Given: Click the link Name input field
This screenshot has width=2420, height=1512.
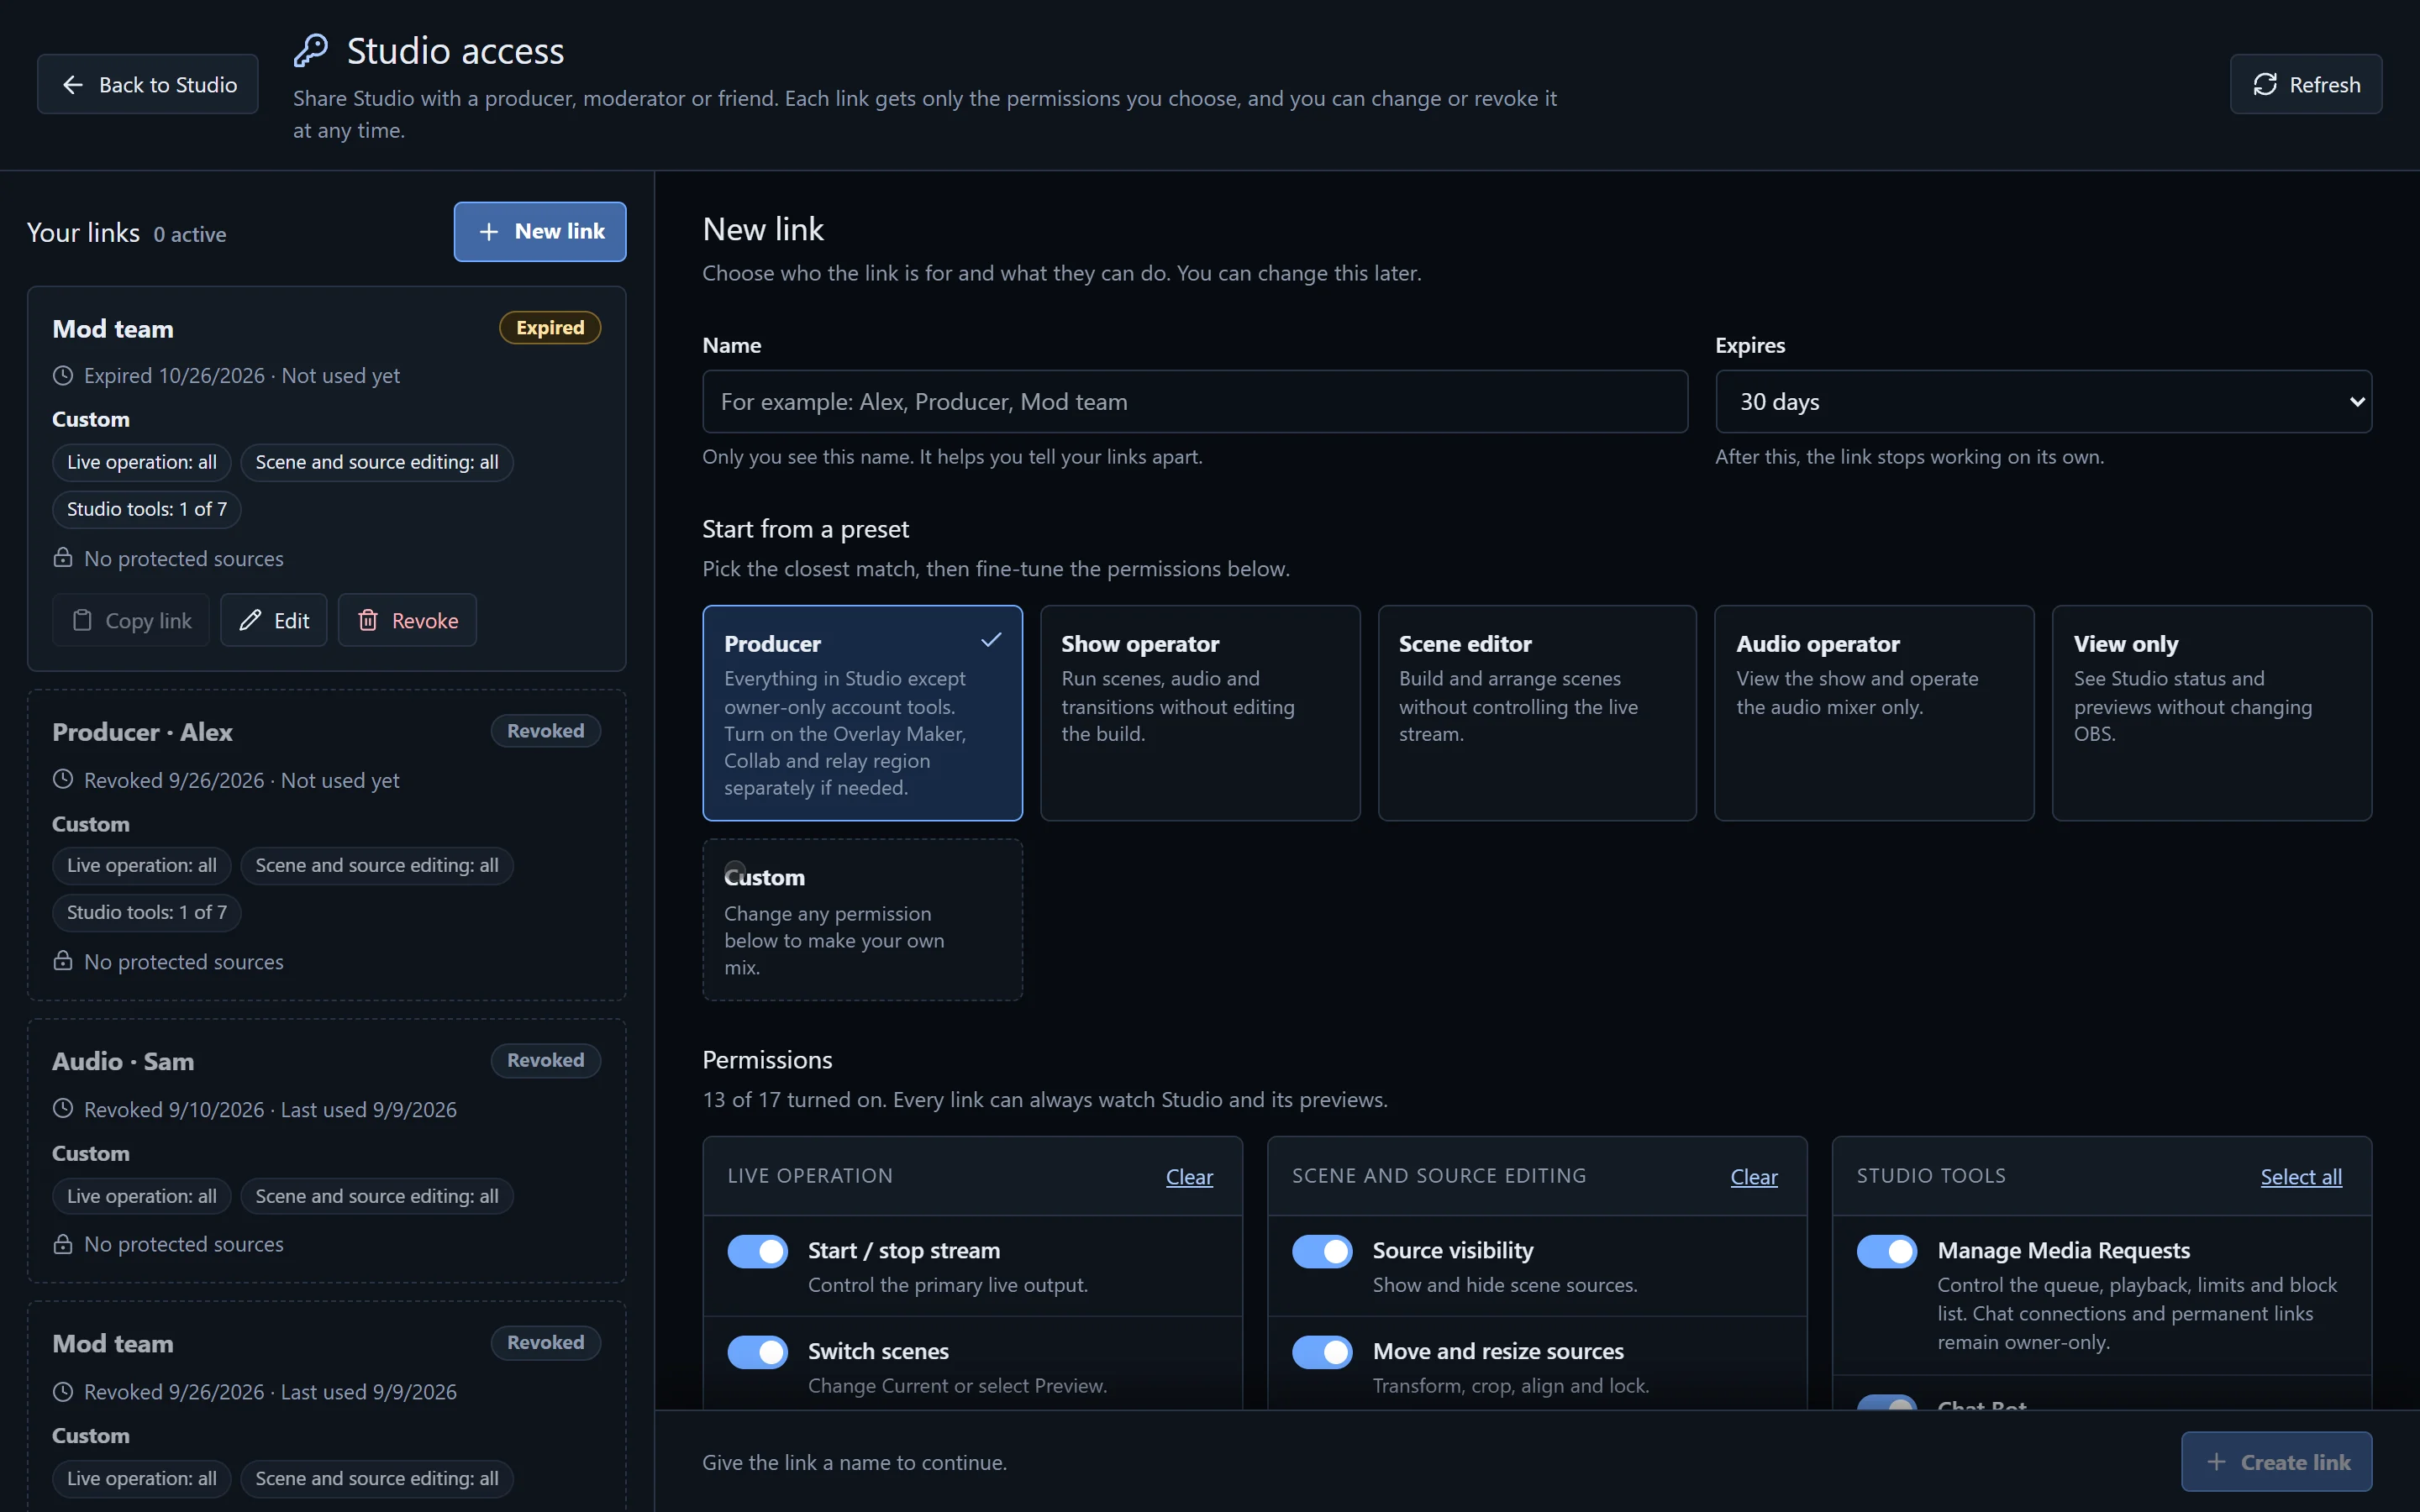Looking at the screenshot, I should pos(1195,402).
